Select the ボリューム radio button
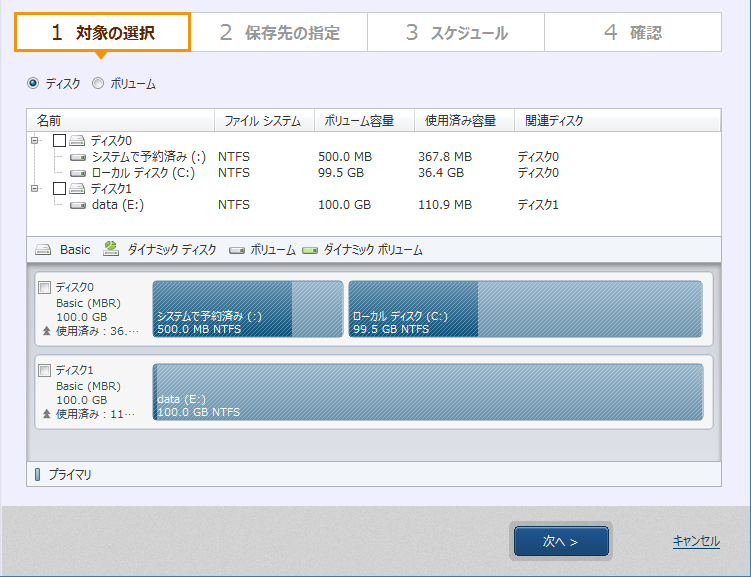751x577 pixels. point(98,84)
